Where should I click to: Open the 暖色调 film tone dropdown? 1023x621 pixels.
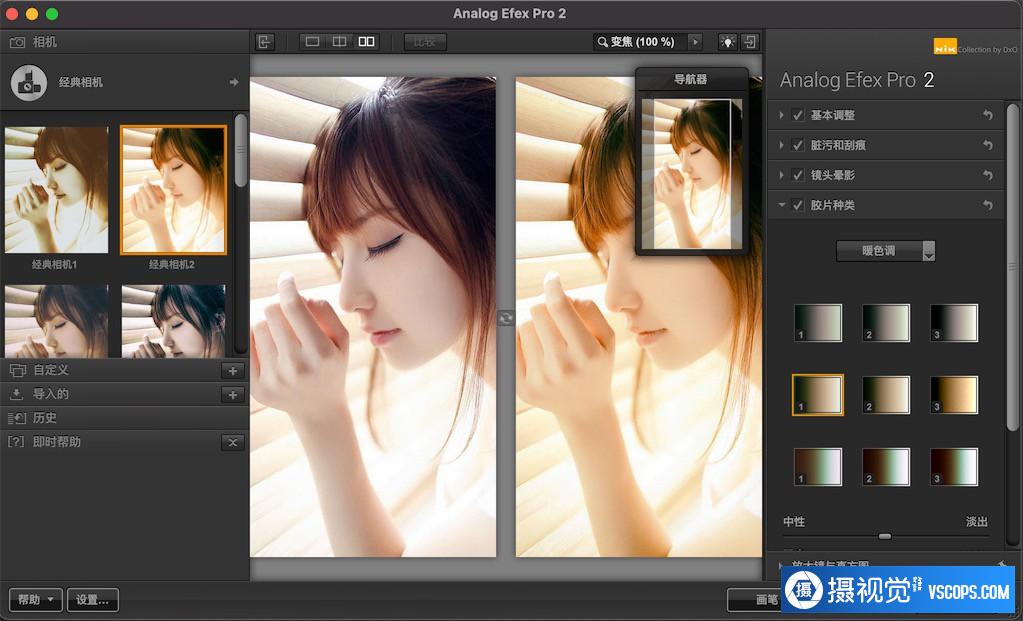click(x=885, y=250)
